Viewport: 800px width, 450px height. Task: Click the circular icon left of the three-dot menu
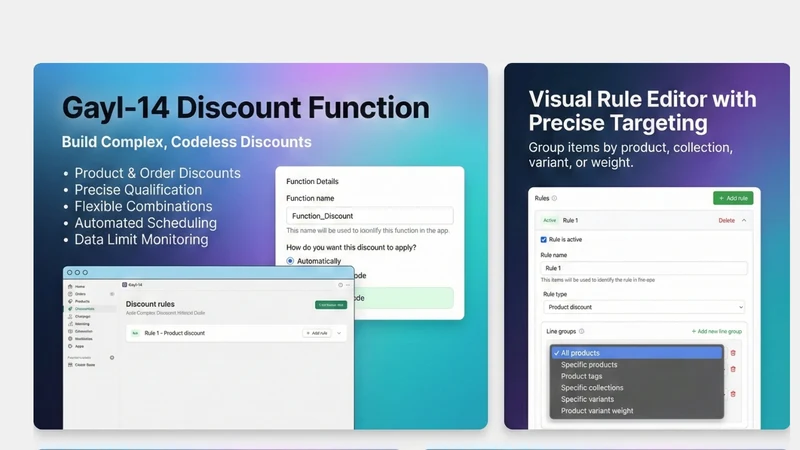tap(340, 285)
